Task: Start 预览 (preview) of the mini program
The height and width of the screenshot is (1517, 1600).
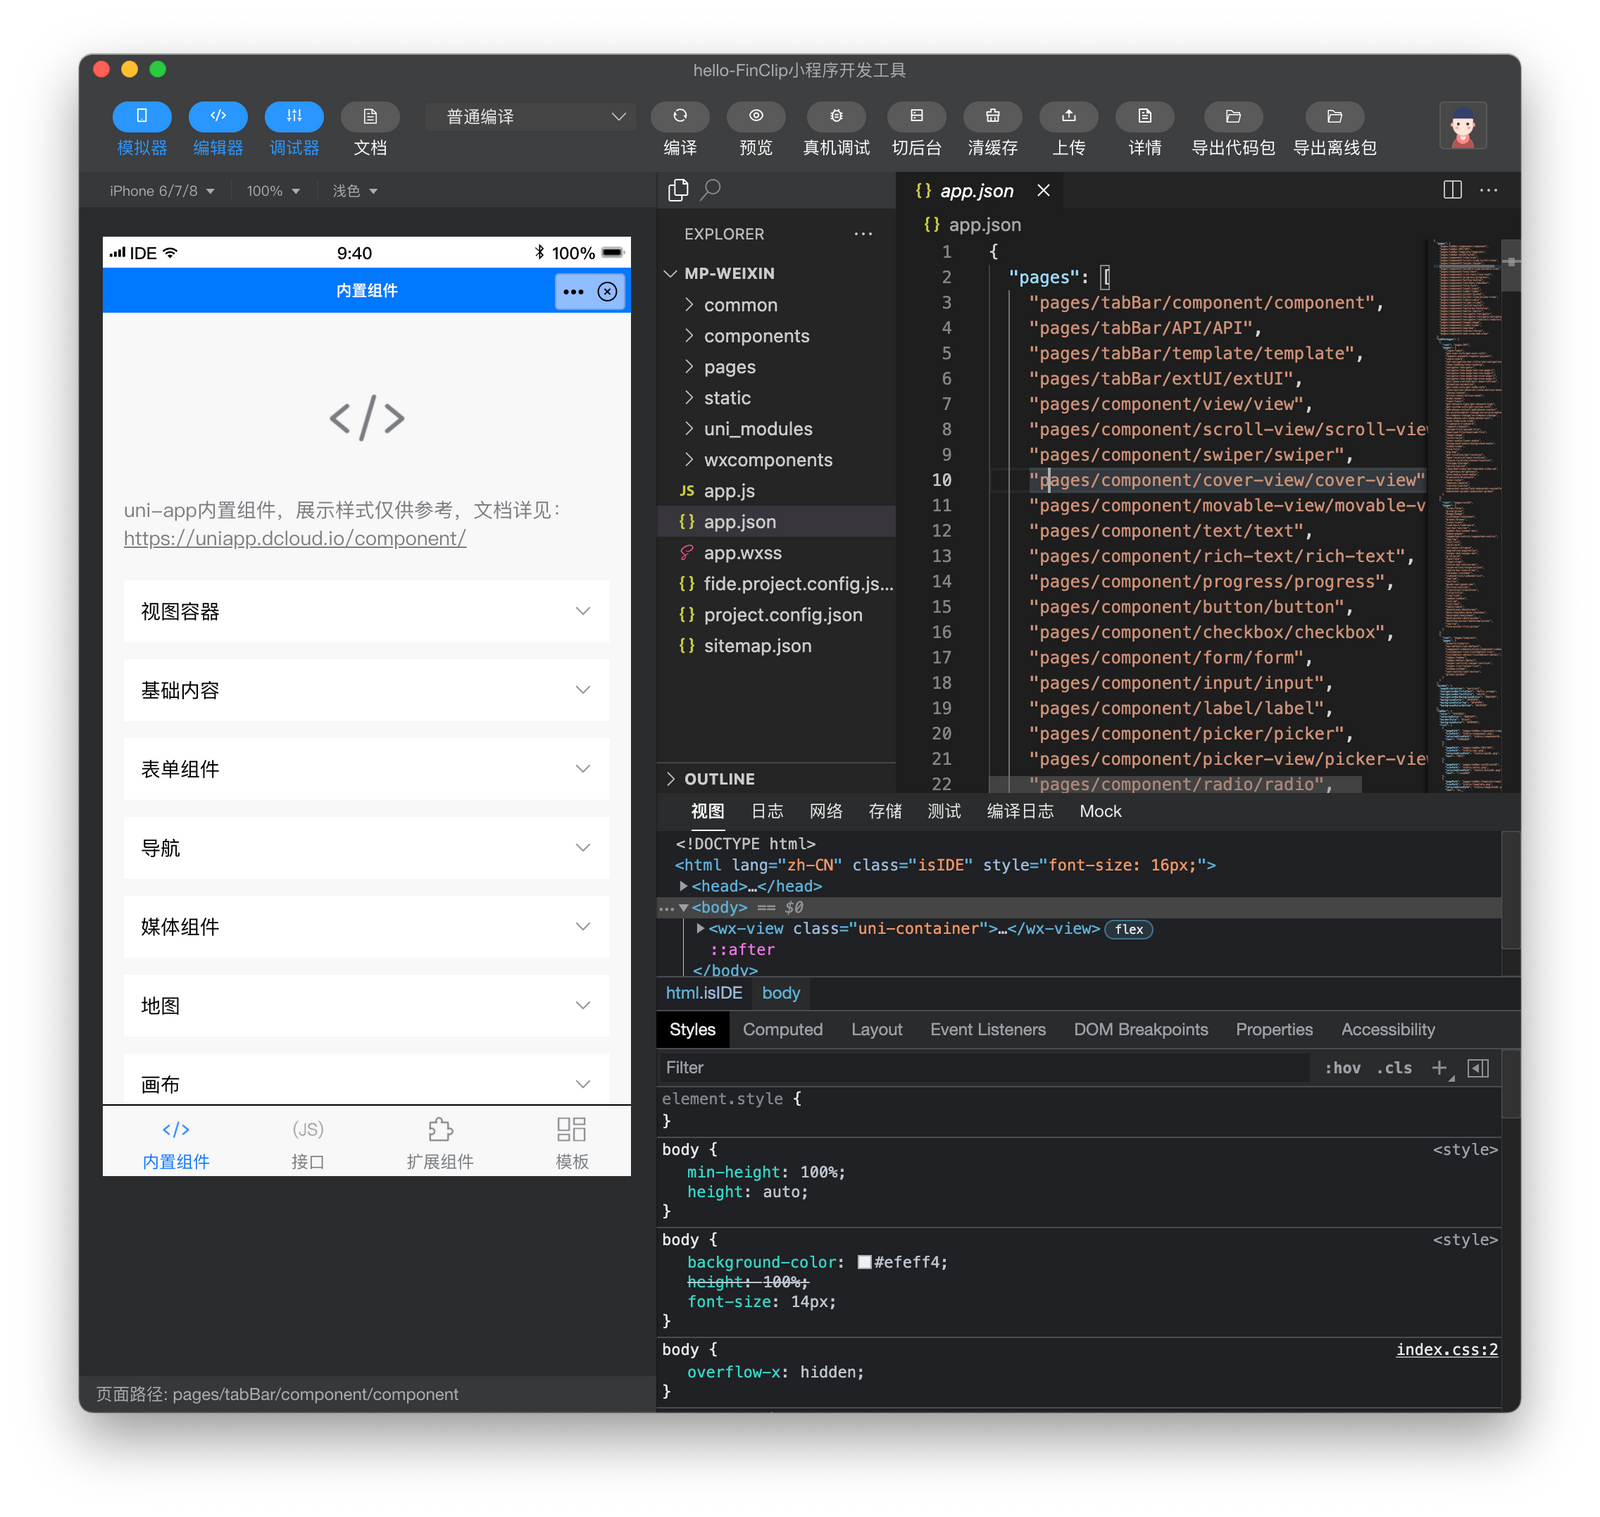Action: click(x=755, y=128)
